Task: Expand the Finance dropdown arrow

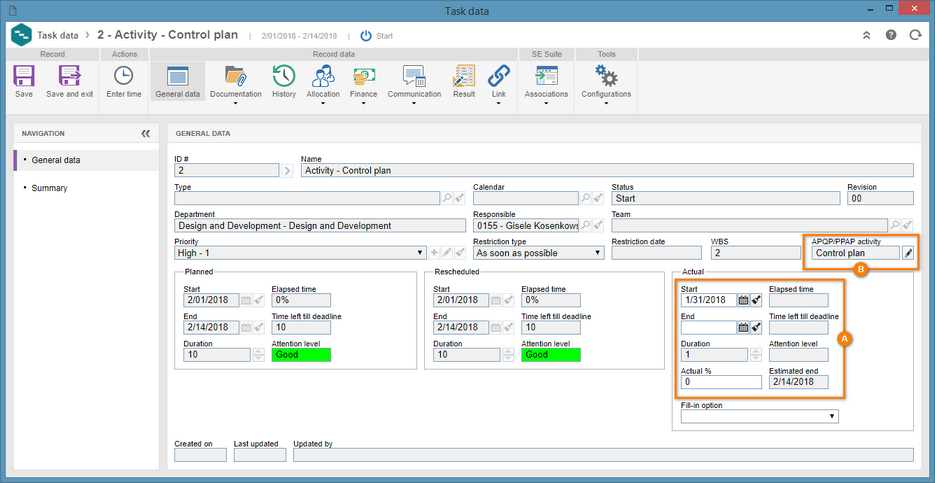Action: click(363, 103)
